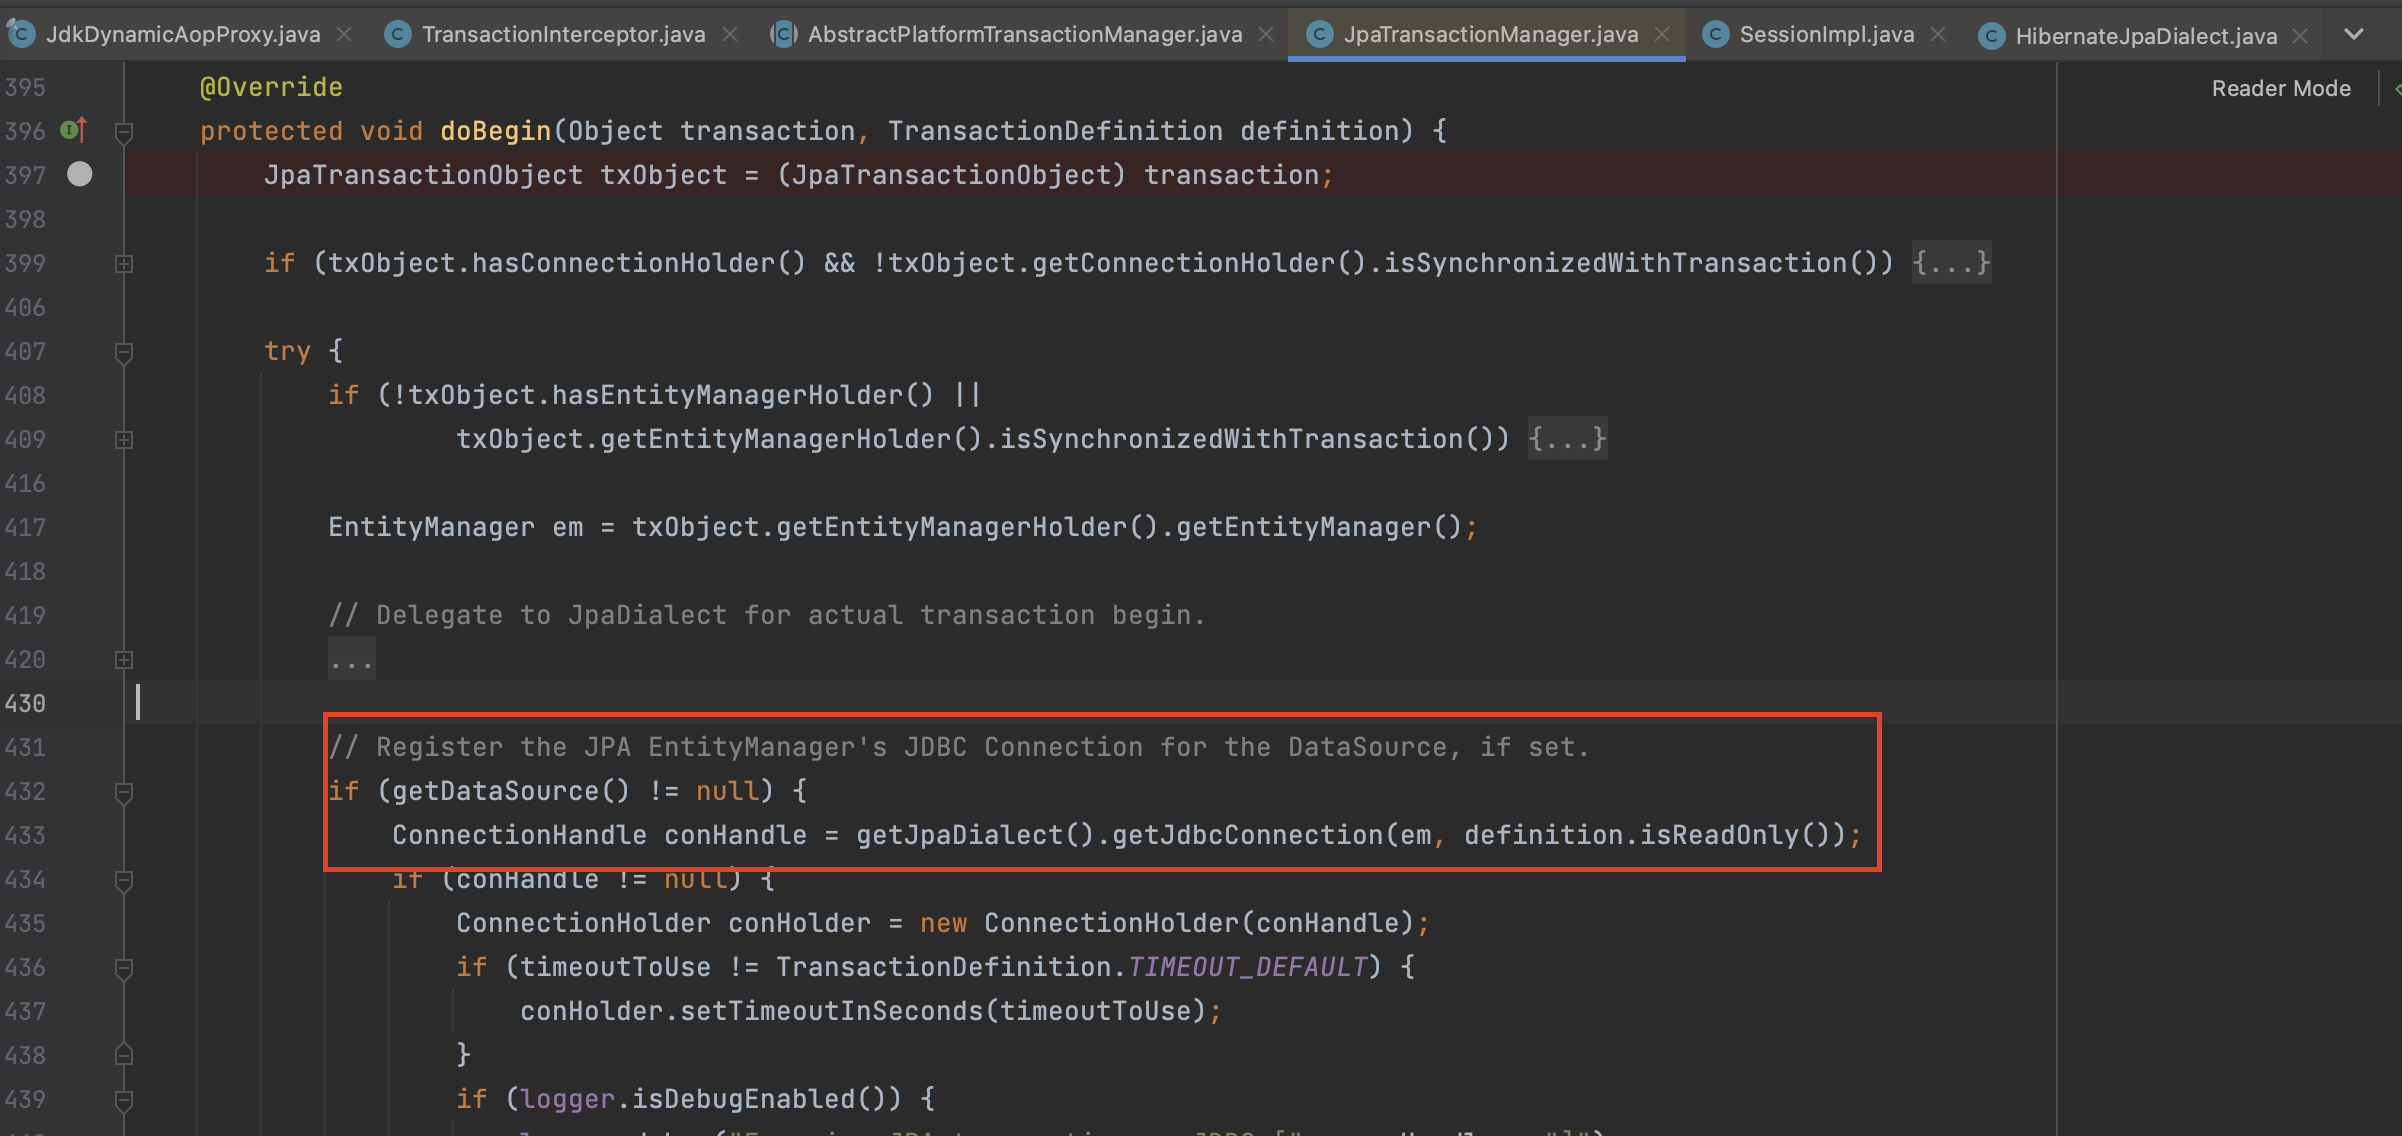Collapse the try block on line 407
Screen dimensions: 2402x1136
[124, 352]
